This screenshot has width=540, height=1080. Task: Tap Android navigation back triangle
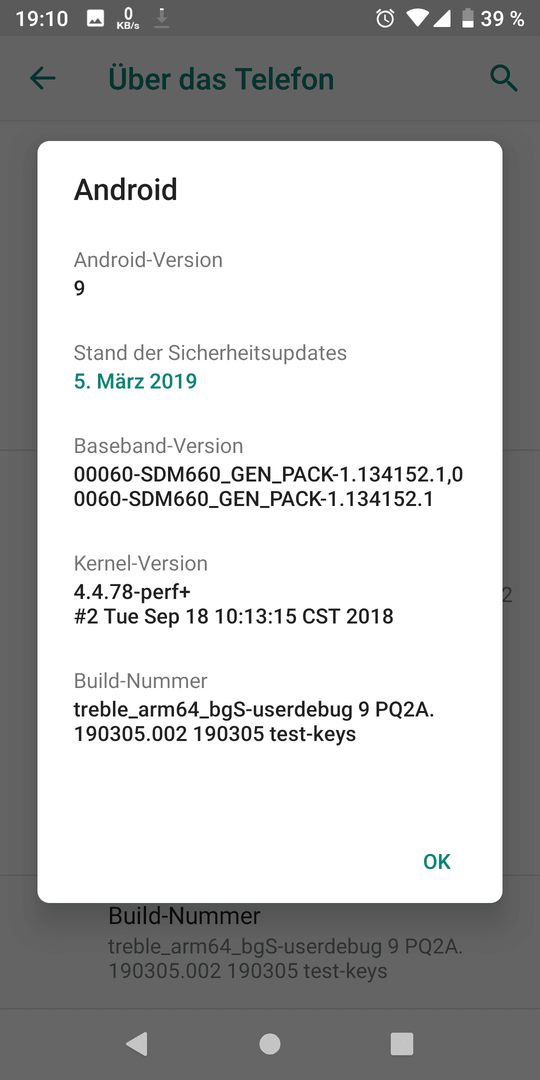[136, 1044]
